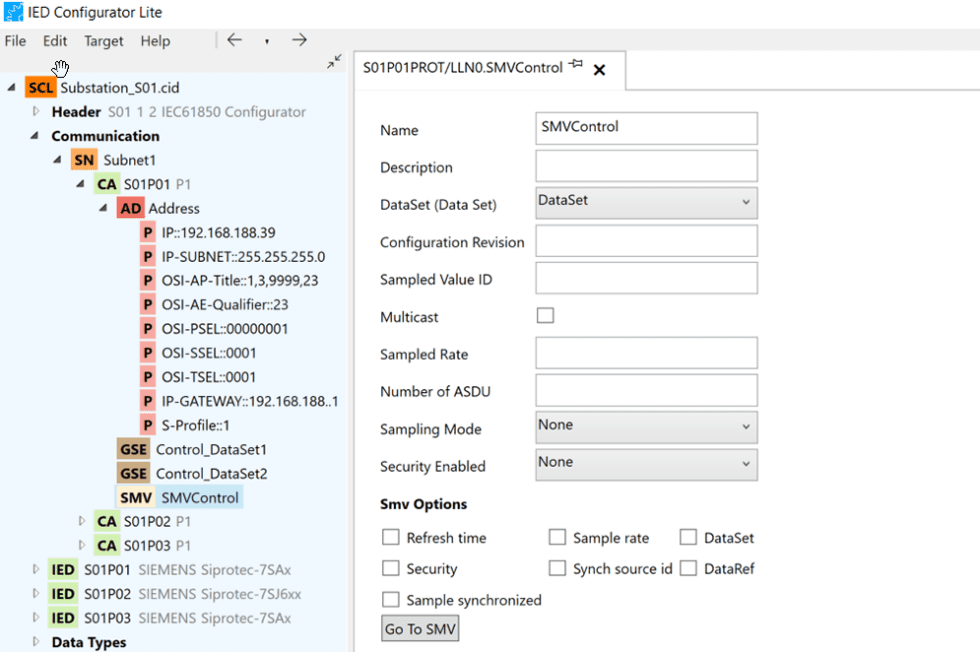
Task: Check the Refresh time option
Action: point(391,537)
